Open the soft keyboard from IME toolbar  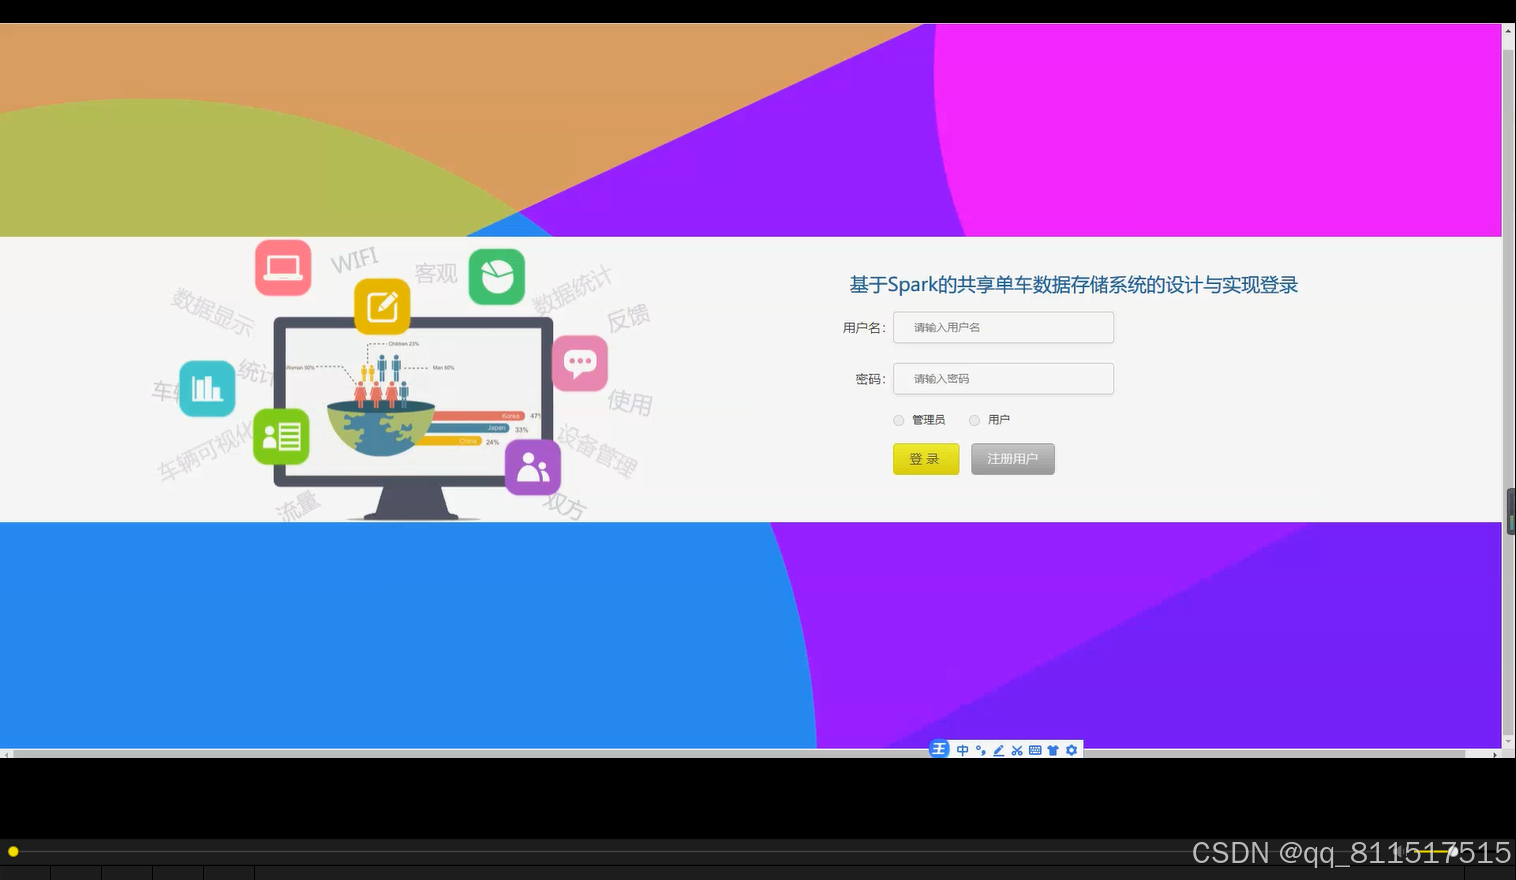pos(1035,750)
